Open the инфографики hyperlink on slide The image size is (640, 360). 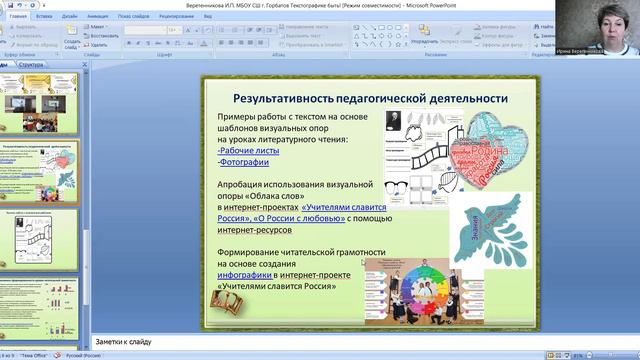(x=244, y=275)
